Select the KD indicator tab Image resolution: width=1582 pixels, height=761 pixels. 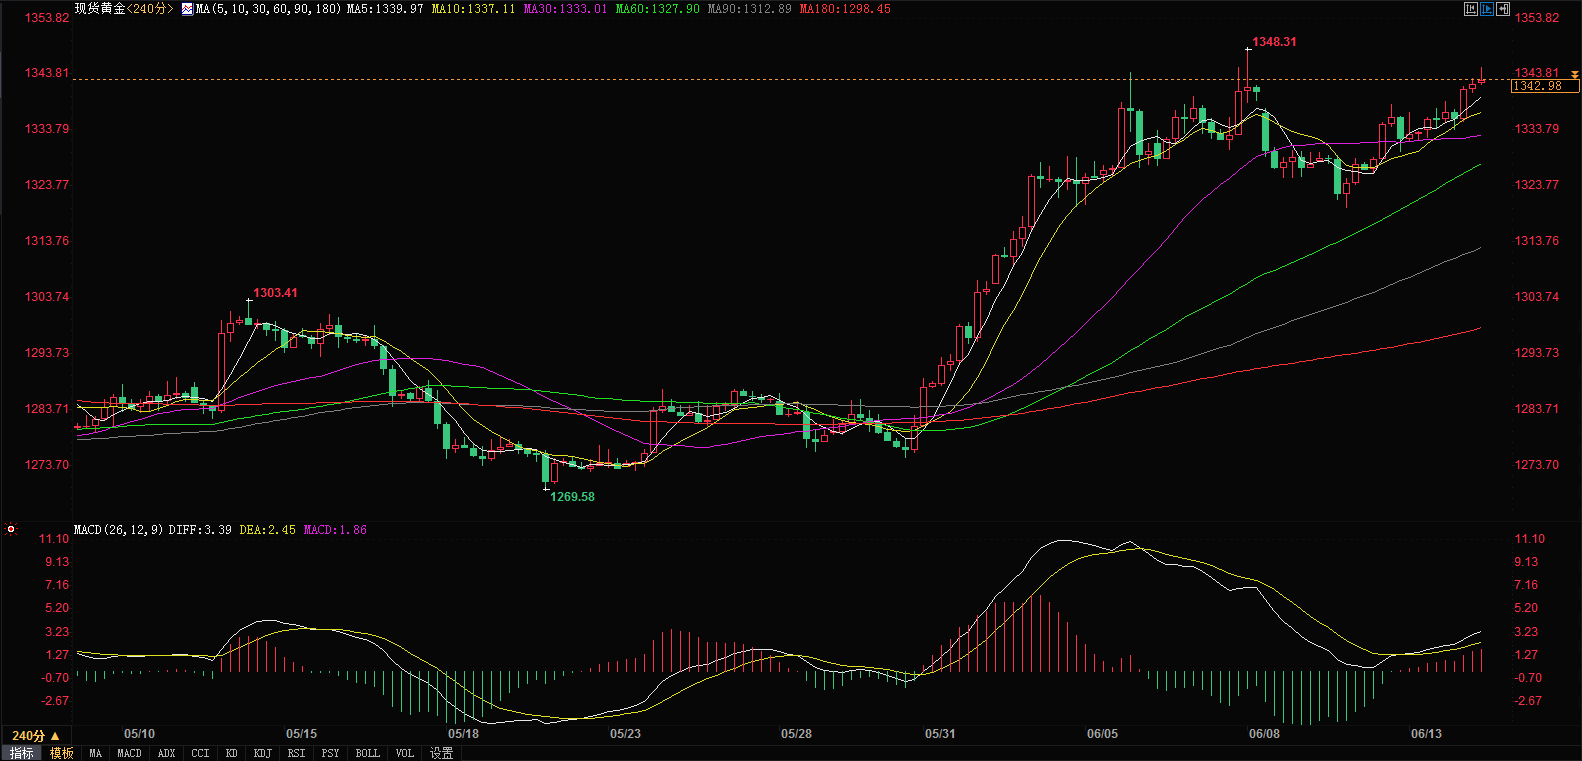click(232, 753)
